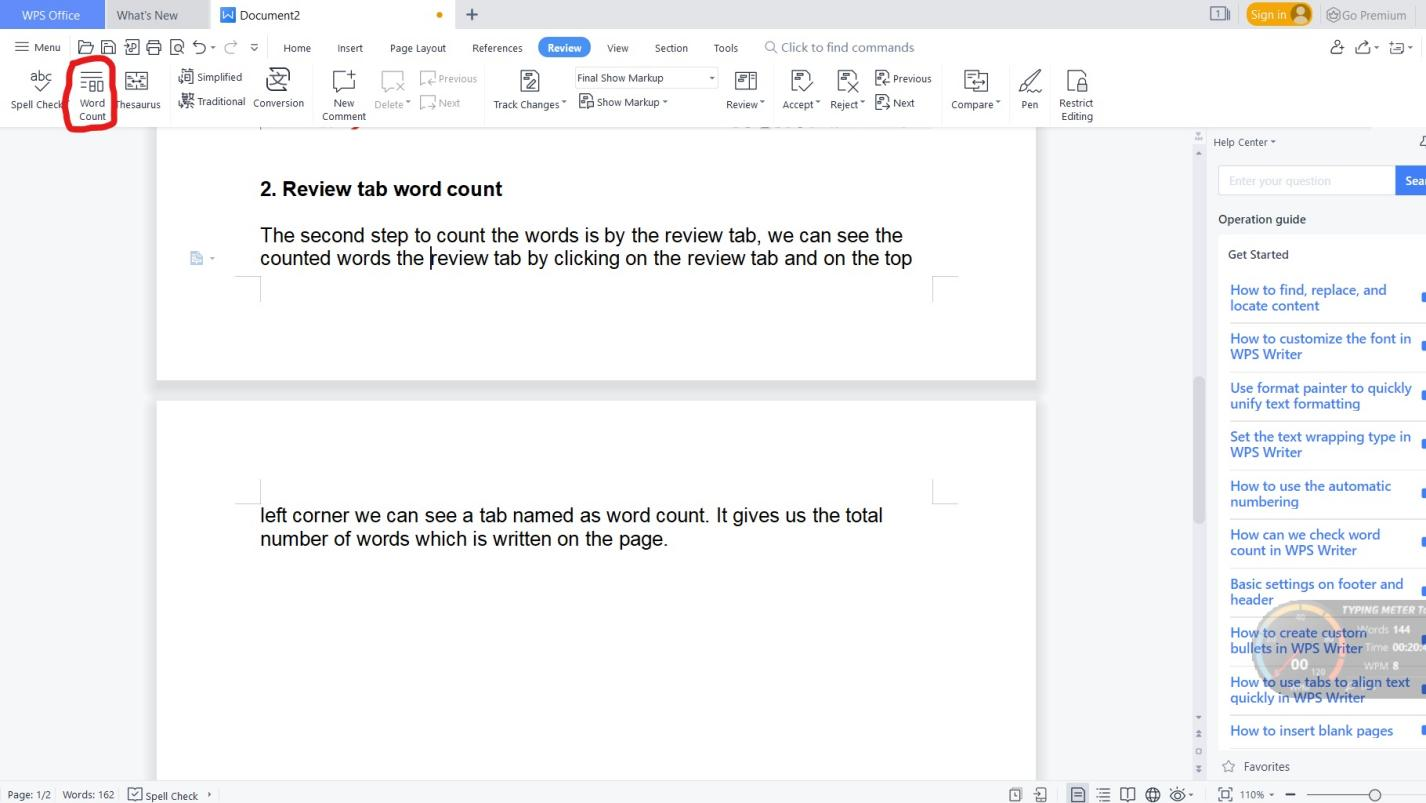
Task: Toggle full screen reading mode
Action: pos(1128,794)
